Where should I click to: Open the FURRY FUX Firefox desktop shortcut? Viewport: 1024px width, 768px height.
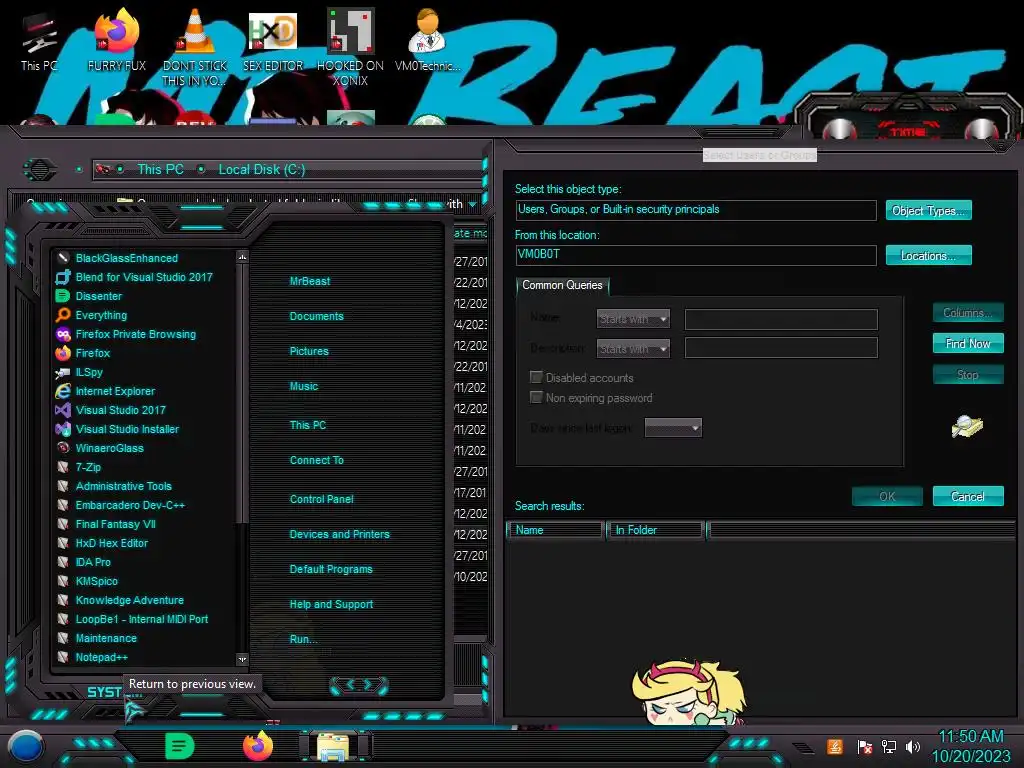point(116,40)
